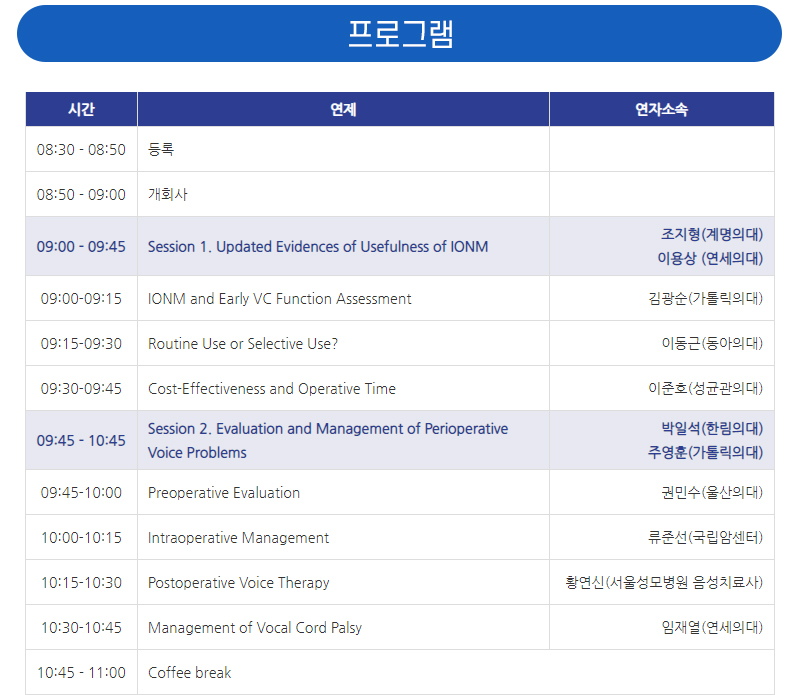
Task: Click the 등록 row entry
Action: (x=161, y=149)
